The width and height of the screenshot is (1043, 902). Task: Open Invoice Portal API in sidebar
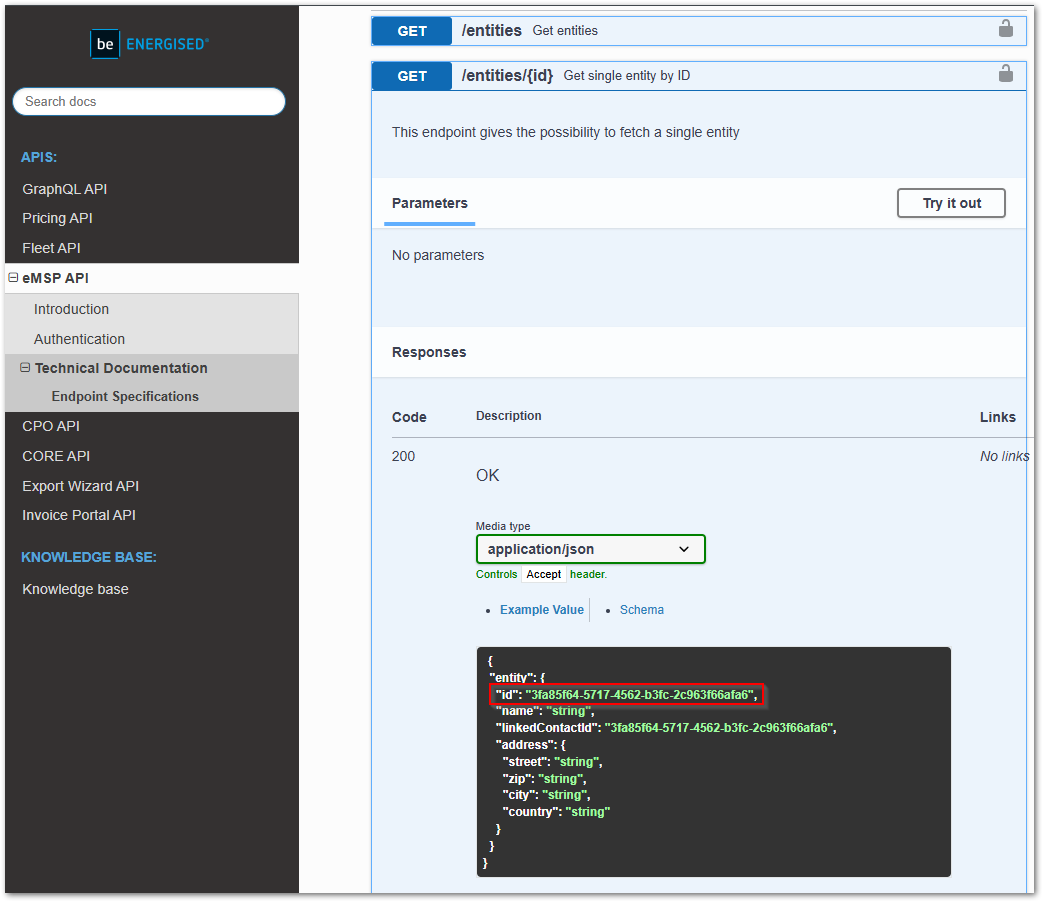tap(78, 516)
